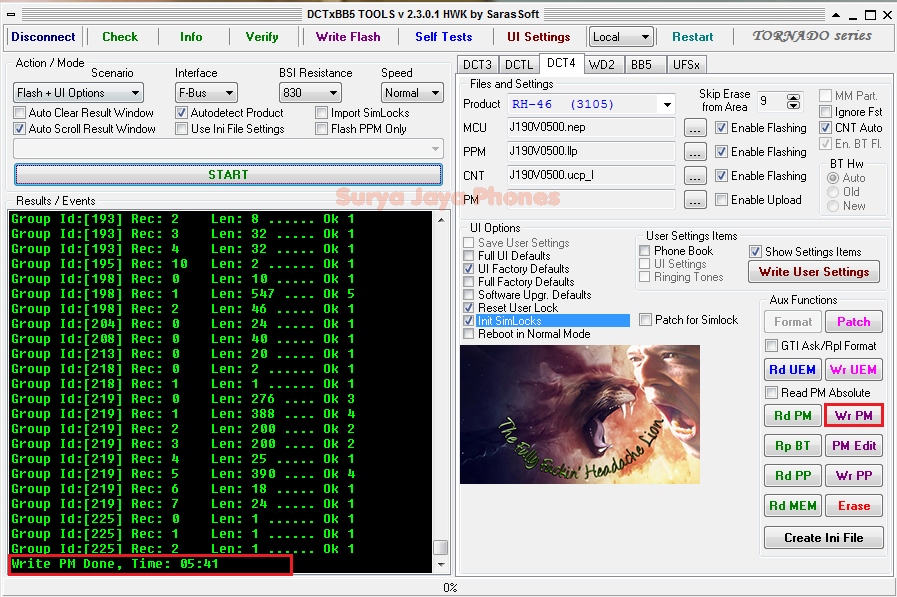897x597 pixels.
Task: Click the Skip Erase spinner arrows
Action: click(x=793, y=101)
